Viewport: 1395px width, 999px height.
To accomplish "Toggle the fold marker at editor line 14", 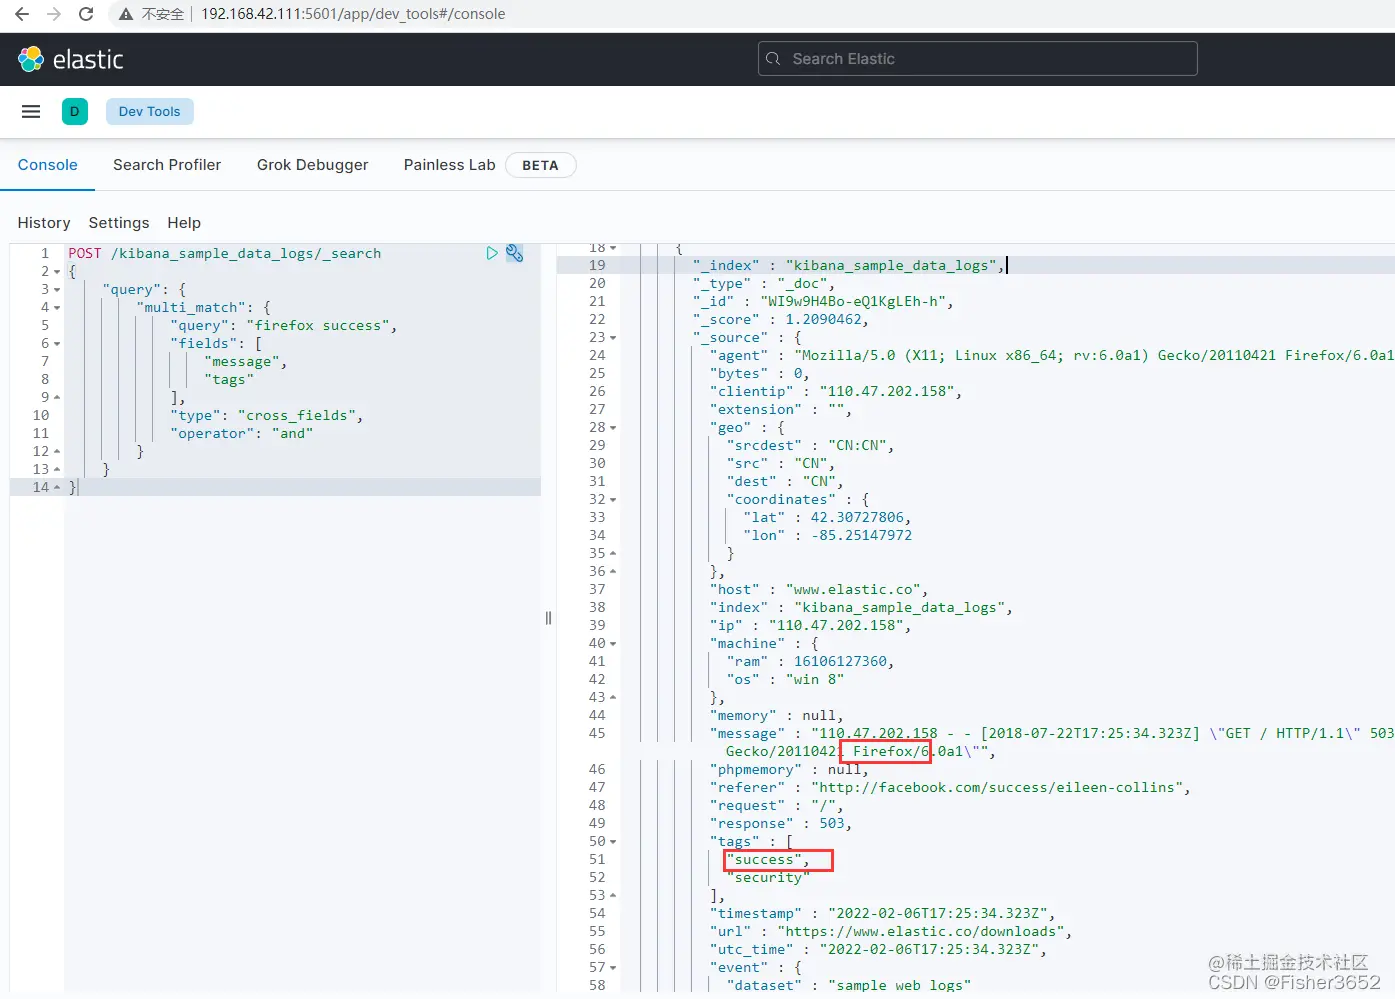I will click(x=57, y=488).
